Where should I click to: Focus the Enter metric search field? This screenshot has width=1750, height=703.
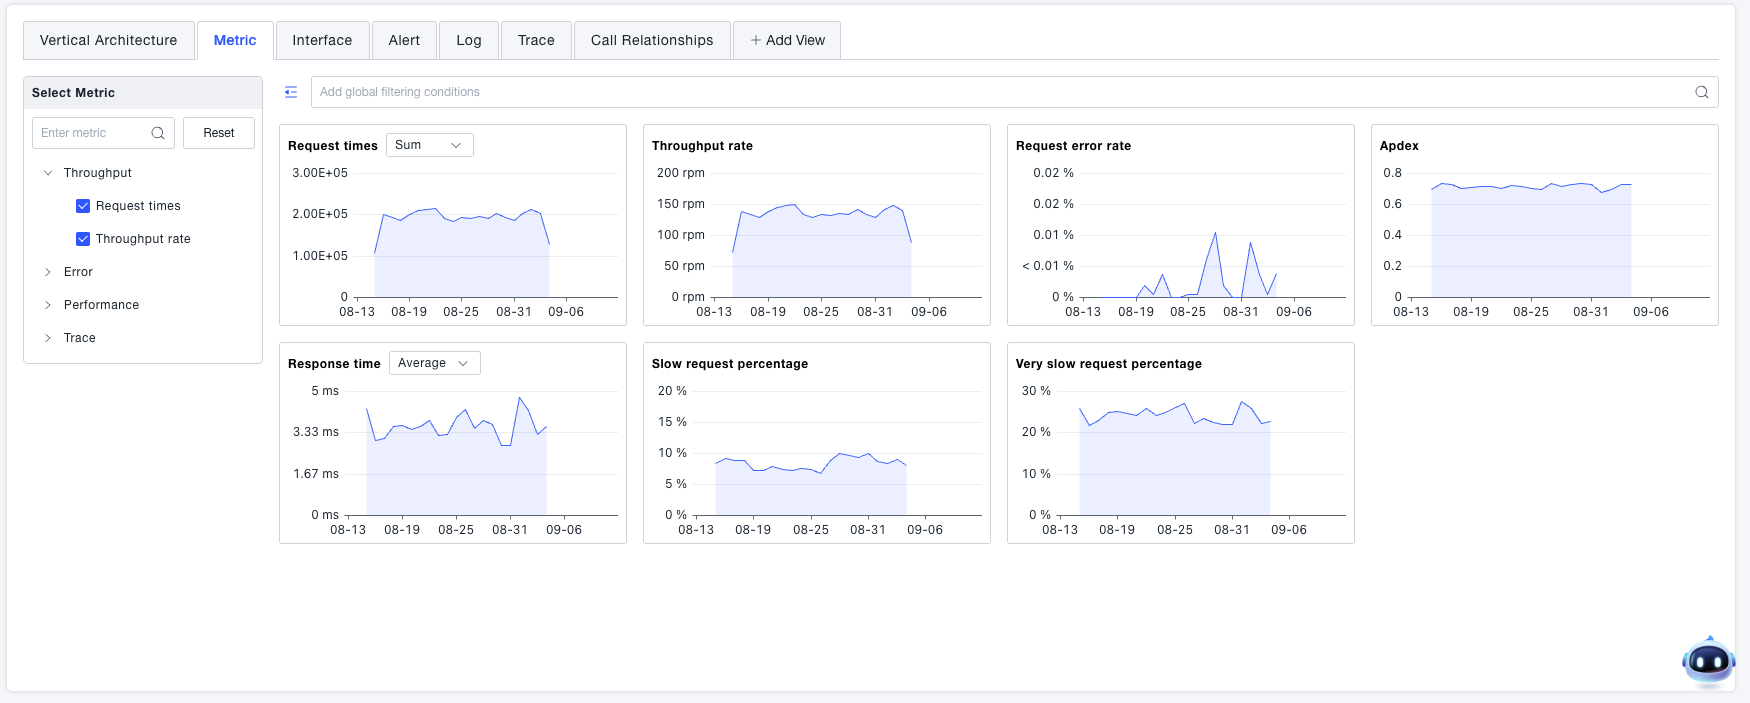pos(92,133)
